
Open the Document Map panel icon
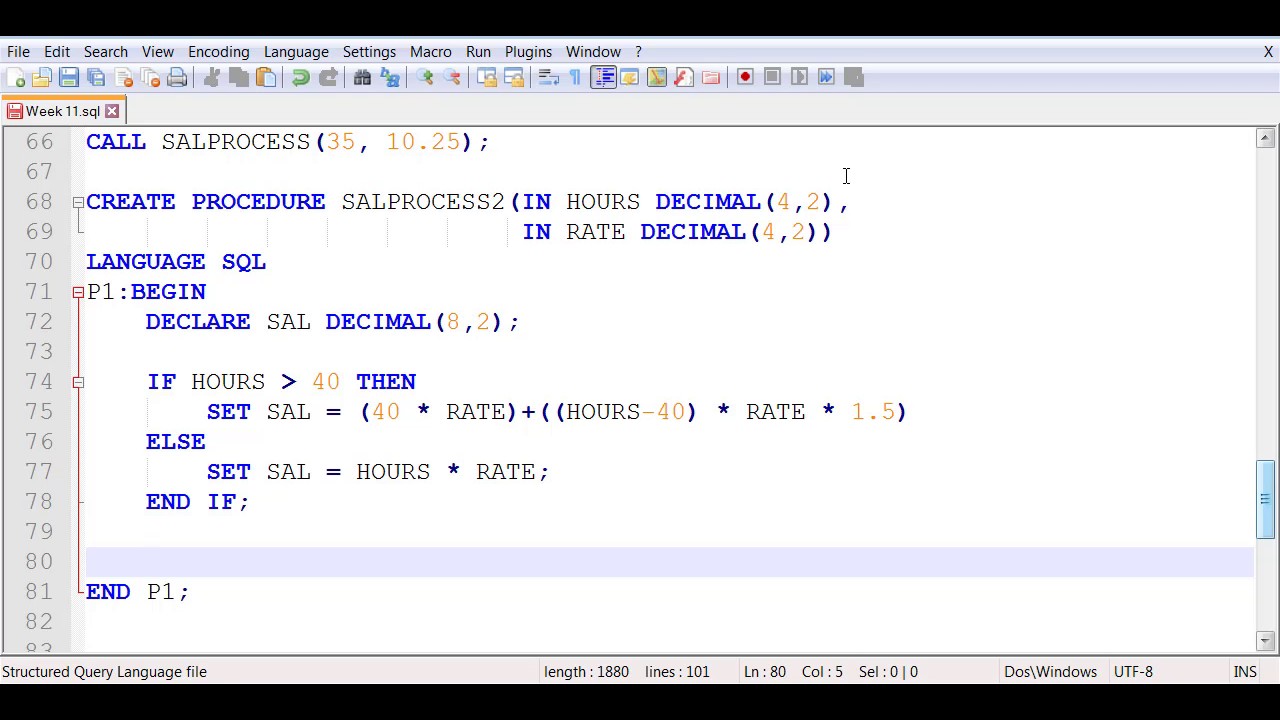657,77
